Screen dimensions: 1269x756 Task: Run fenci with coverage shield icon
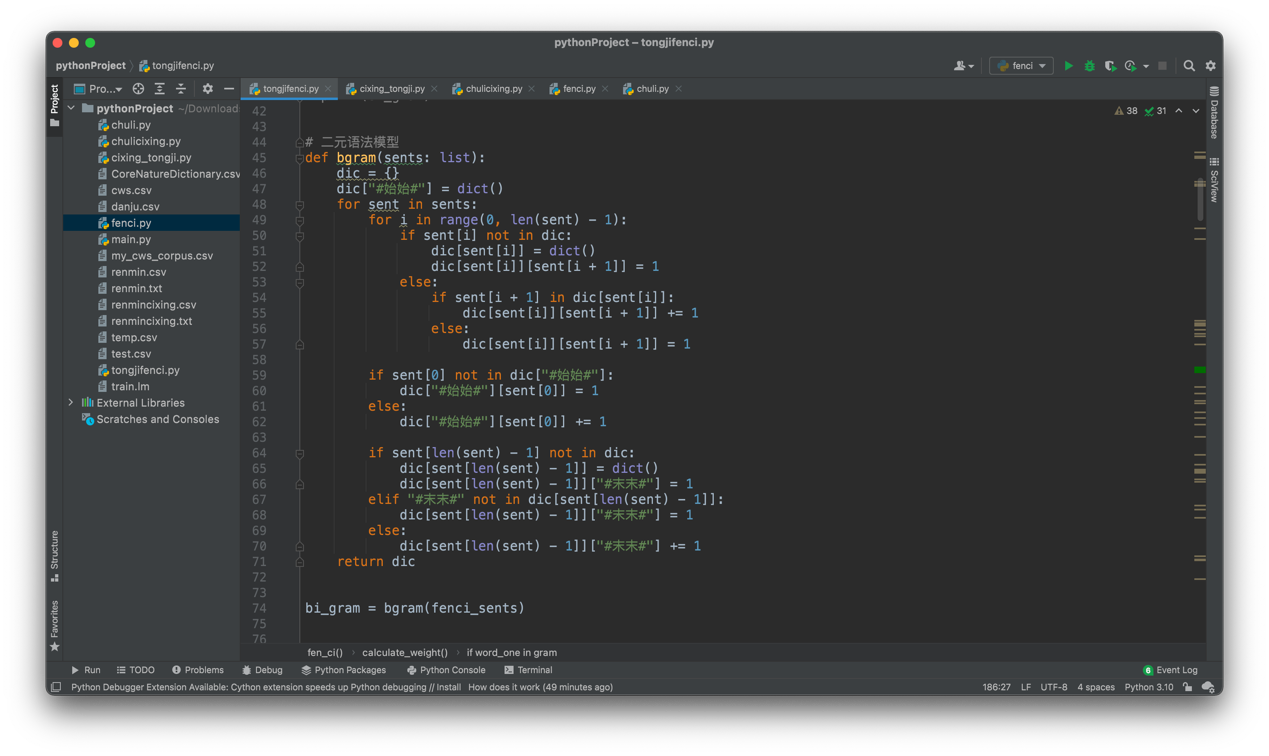[x=1110, y=66]
